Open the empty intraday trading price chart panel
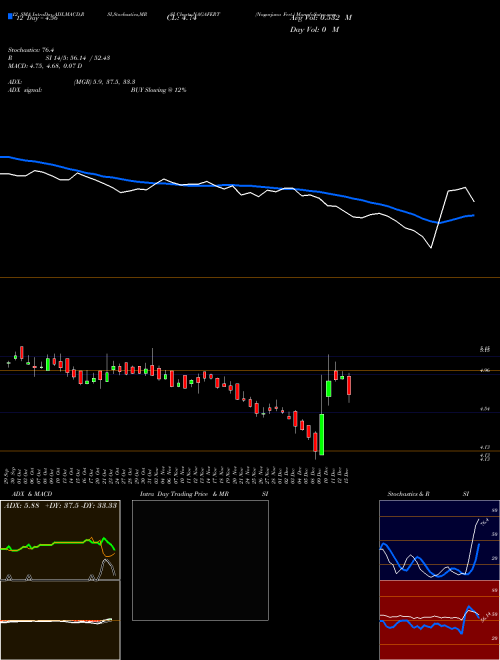500x660 pixels. 200,560
